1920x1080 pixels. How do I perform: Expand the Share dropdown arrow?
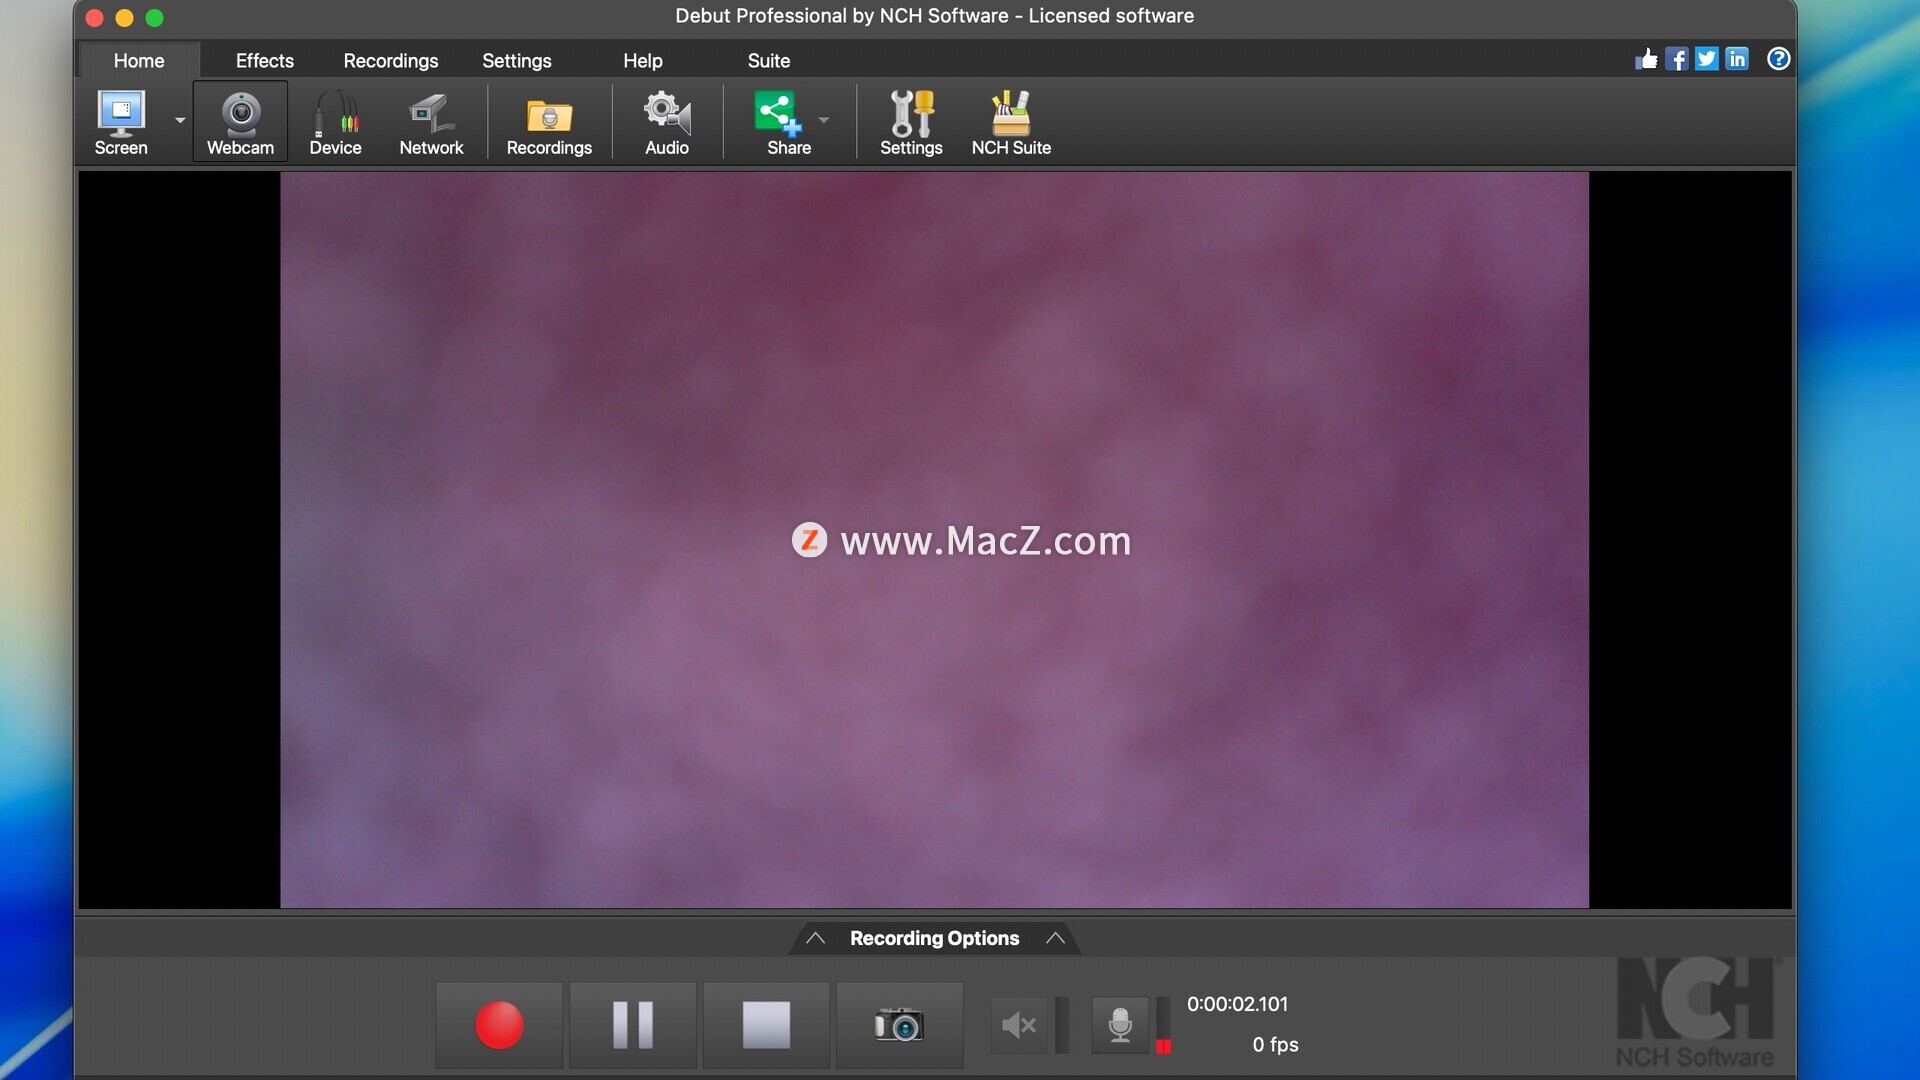[824, 120]
